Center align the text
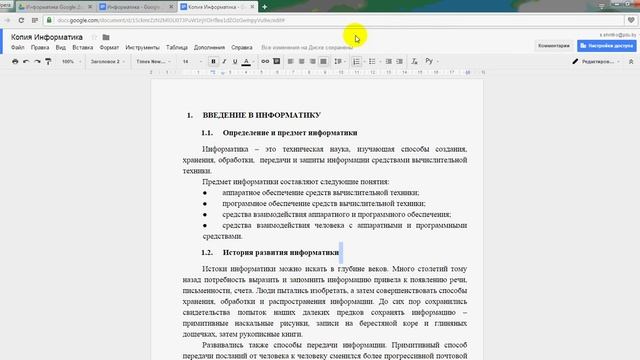This screenshot has width=640, height=360. (302, 62)
